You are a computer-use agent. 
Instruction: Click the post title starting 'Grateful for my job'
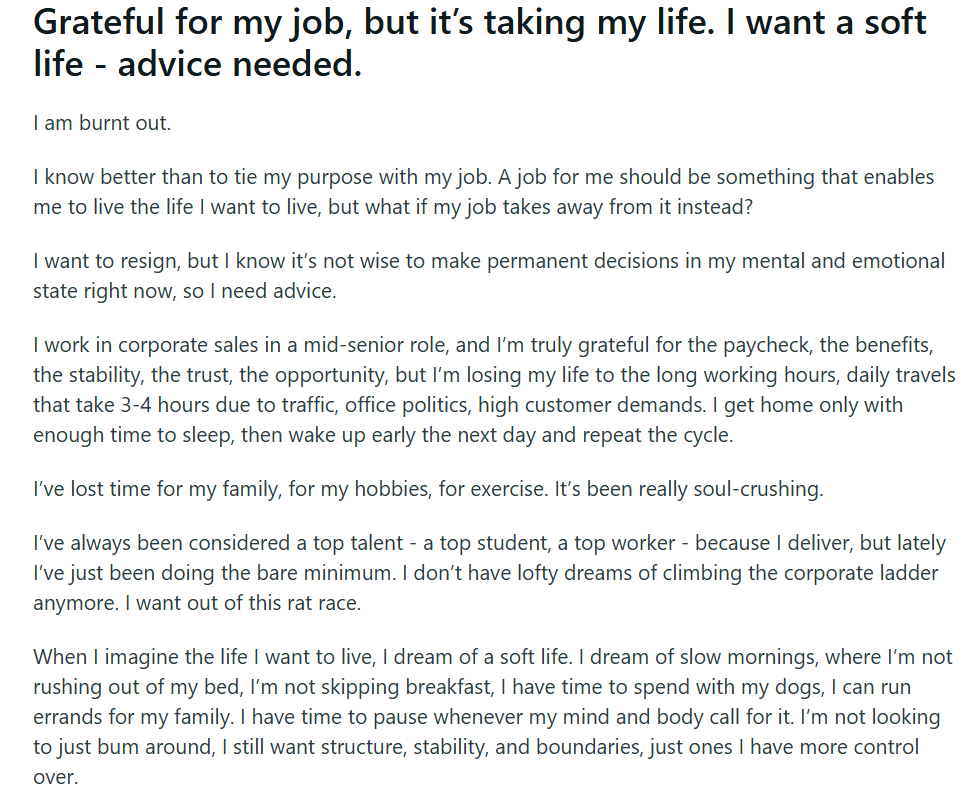pyautogui.click(x=480, y=24)
